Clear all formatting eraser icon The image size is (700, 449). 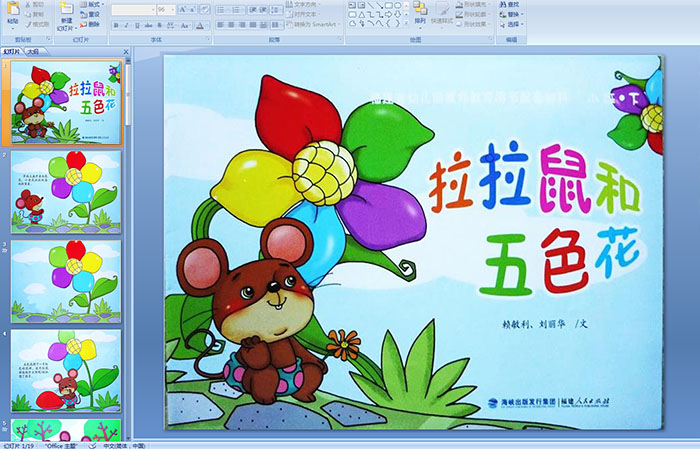(x=205, y=9)
